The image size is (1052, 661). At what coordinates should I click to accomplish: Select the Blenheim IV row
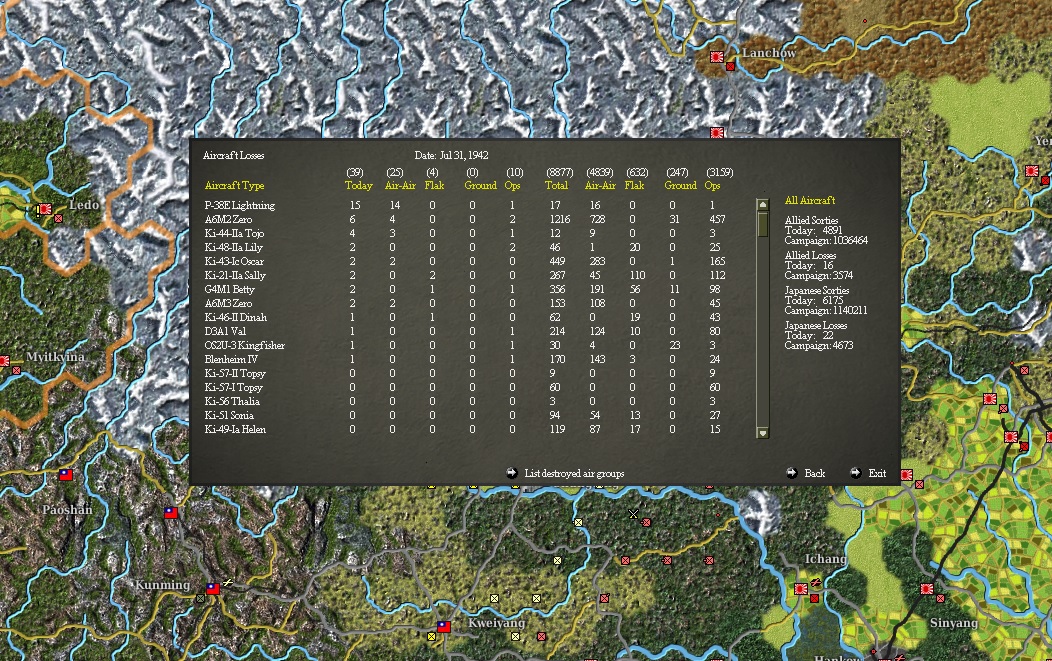click(466, 360)
